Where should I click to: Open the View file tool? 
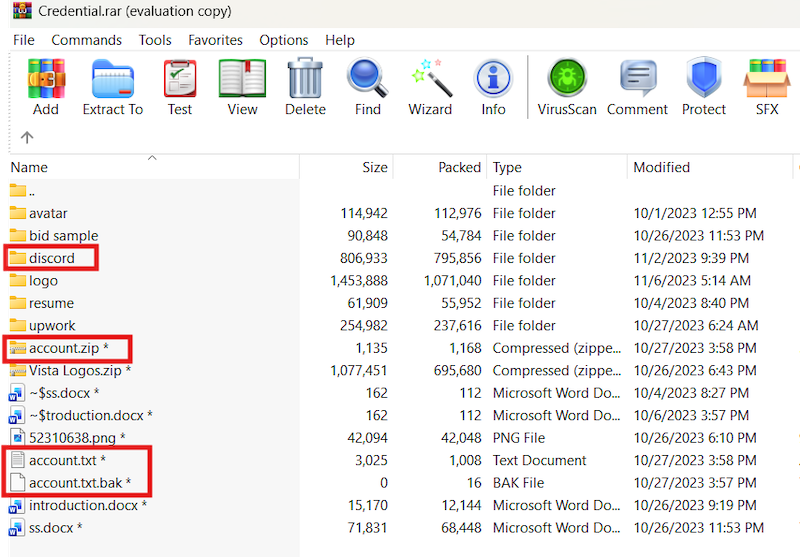242,79
